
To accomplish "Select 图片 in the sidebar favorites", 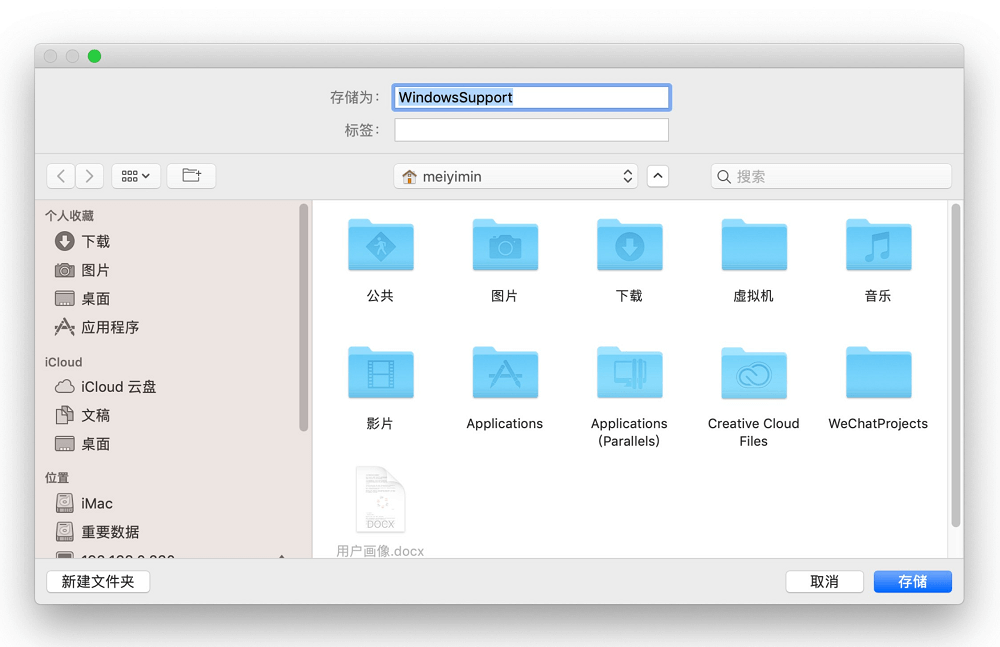I will pos(85,270).
